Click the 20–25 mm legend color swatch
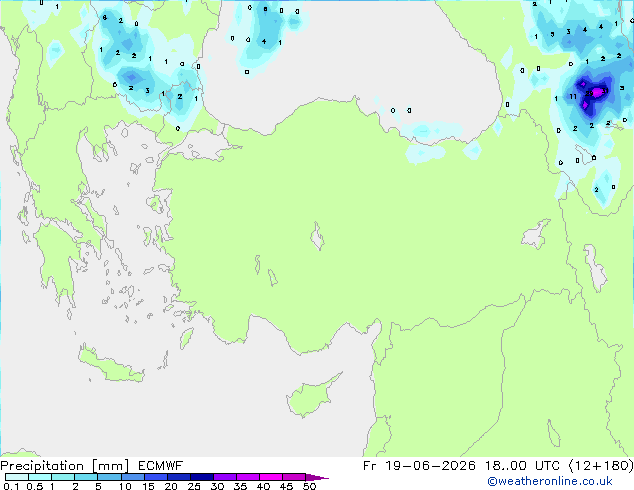 tap(178, 477)
